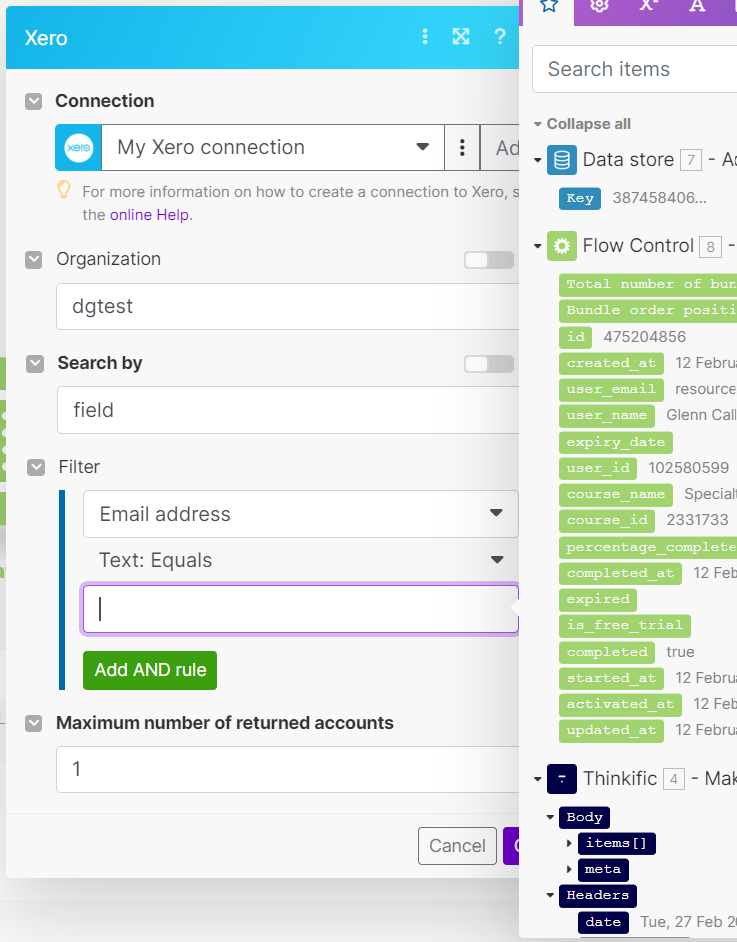Click the Flow Control gear icon

tap(562, 246)
